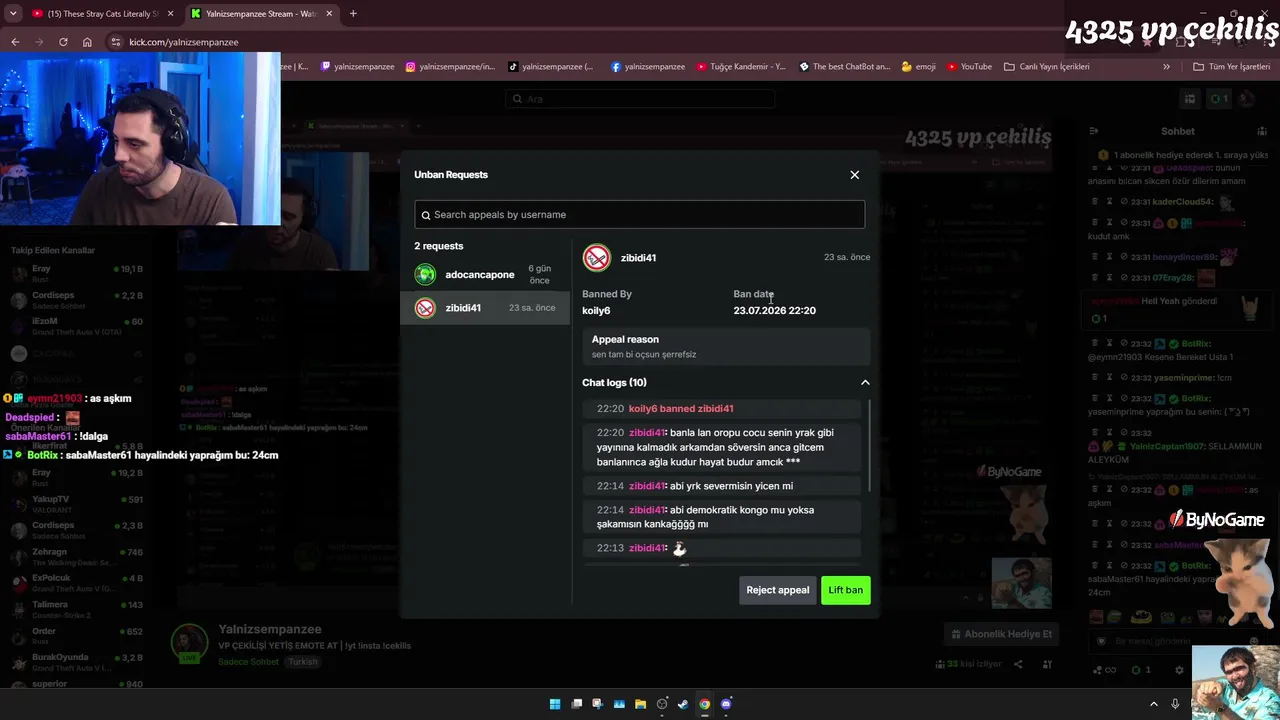View site information for kick.com
This screenshot has height=720, width=1280.
click(x=116, y=42)
